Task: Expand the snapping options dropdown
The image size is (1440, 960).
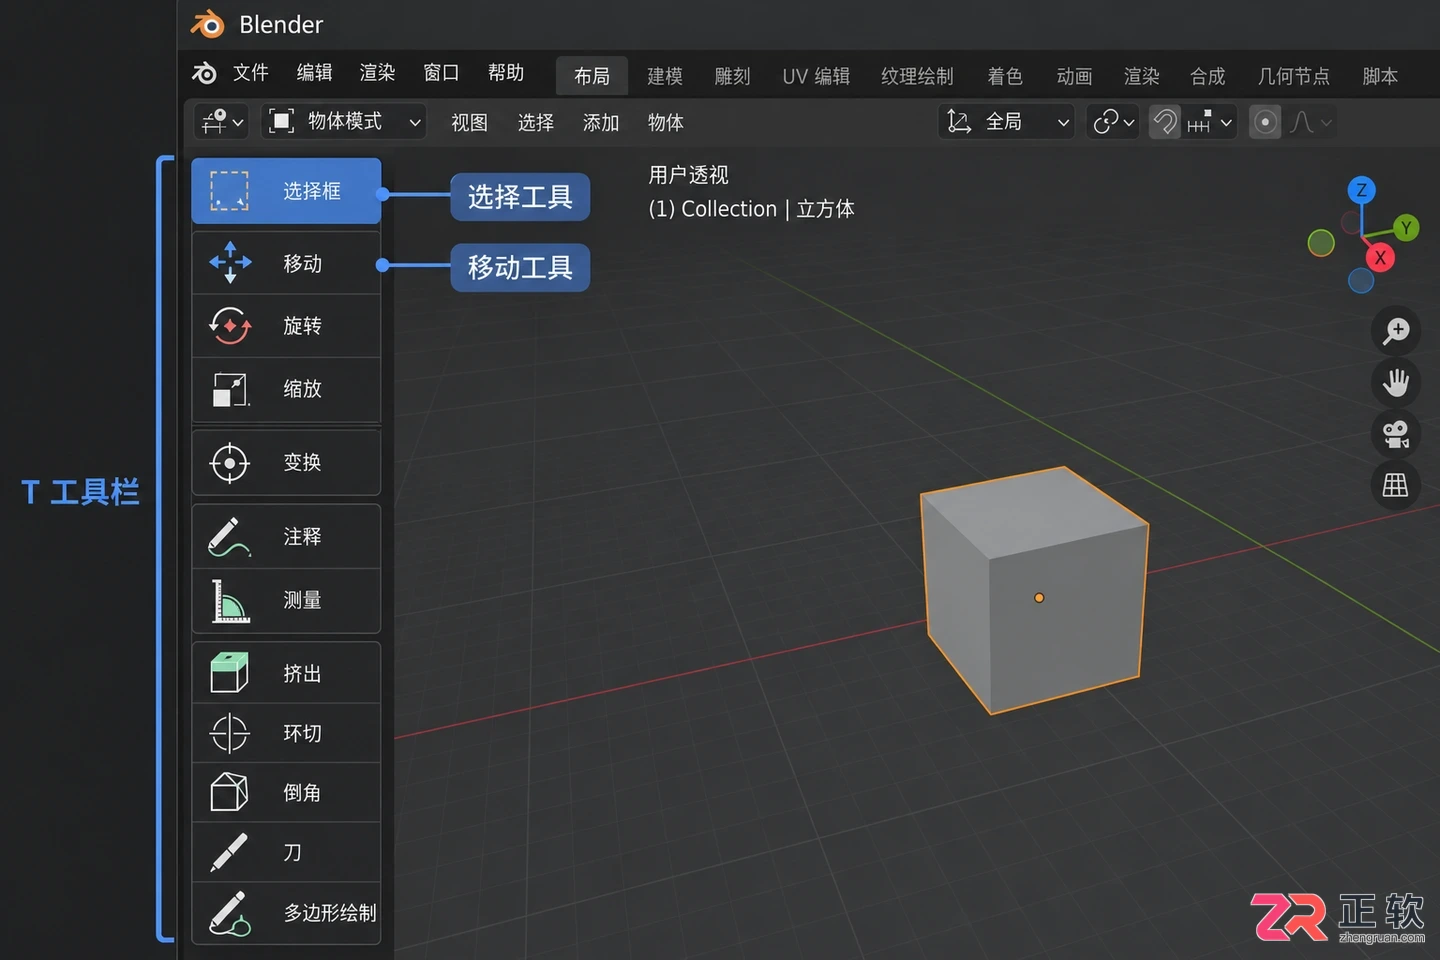Action: (x=1210, y=122)
